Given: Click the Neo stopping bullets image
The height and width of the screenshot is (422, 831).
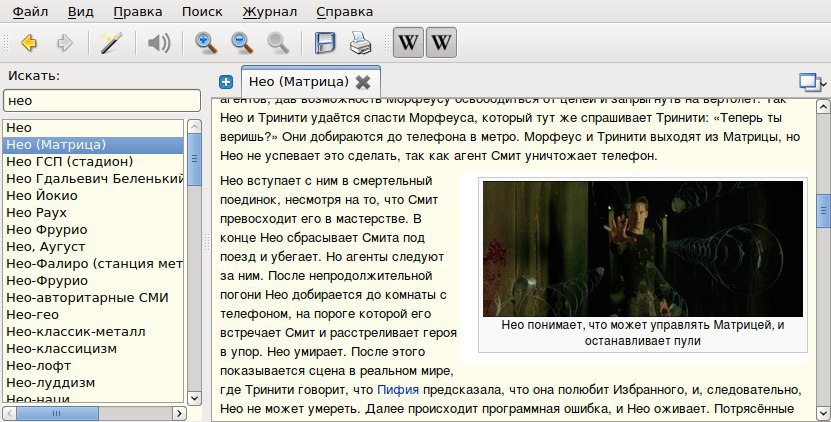Looking at the screenshot, I should pos(643,249).
